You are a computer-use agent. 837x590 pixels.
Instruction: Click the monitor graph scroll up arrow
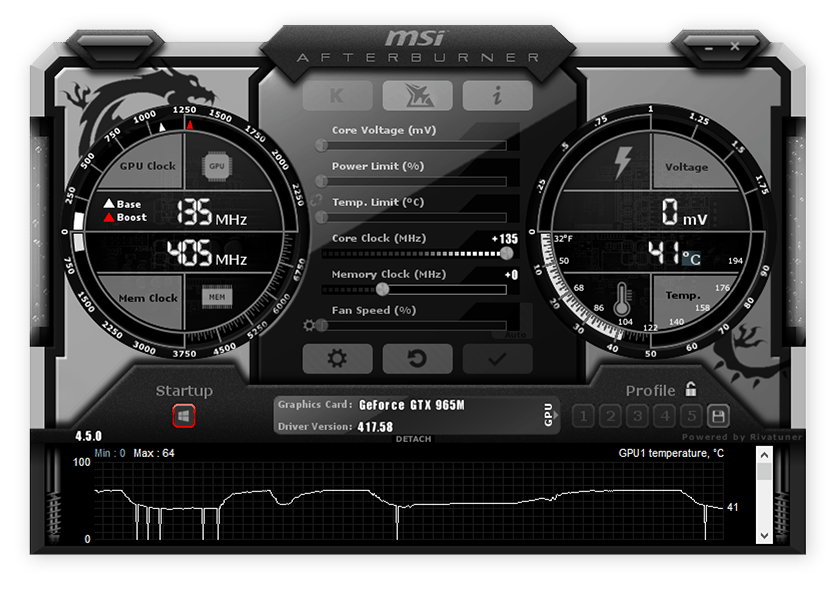pyautogui.click(x=764, y=455)
